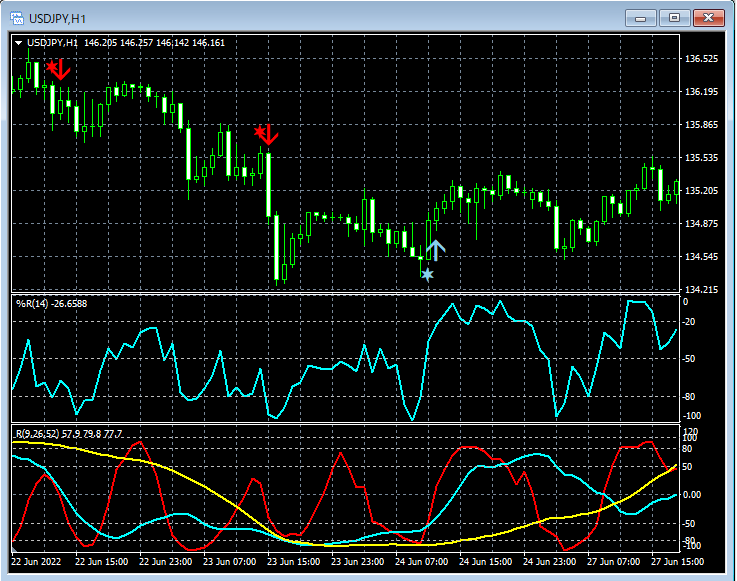Screen dimensions: 737x581
Task: Select the R(9,26,52) indicator label
Action: pyautogui.click(x=69, y=433)
